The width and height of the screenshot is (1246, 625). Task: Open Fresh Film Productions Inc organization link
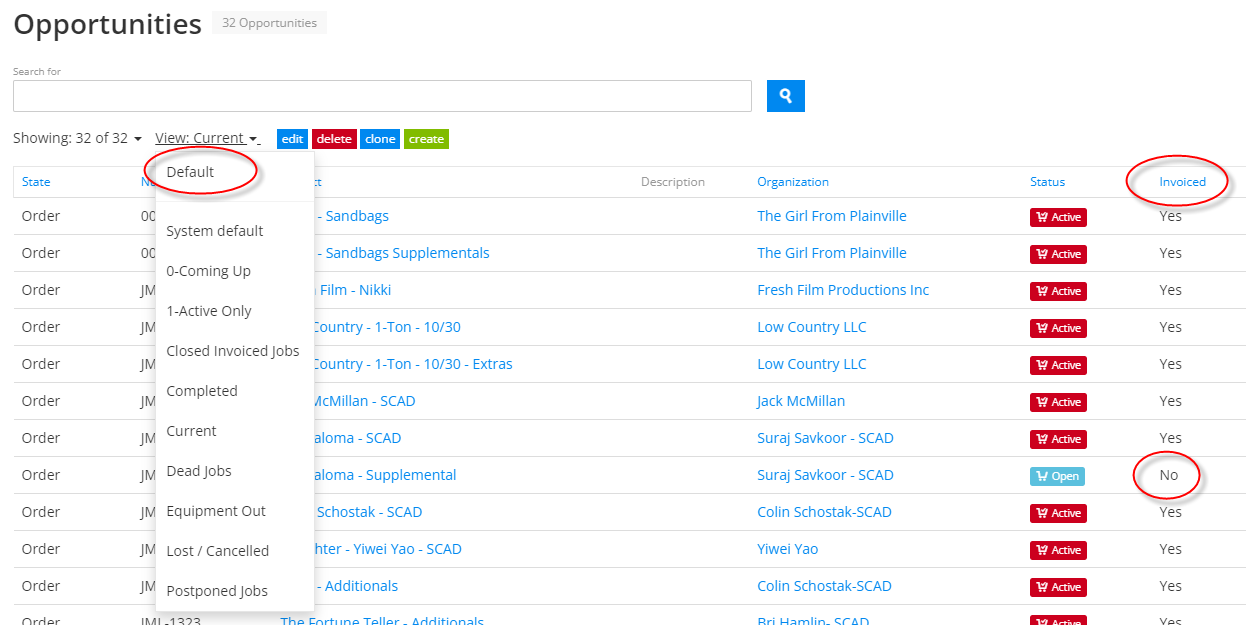tap(842, 290)
